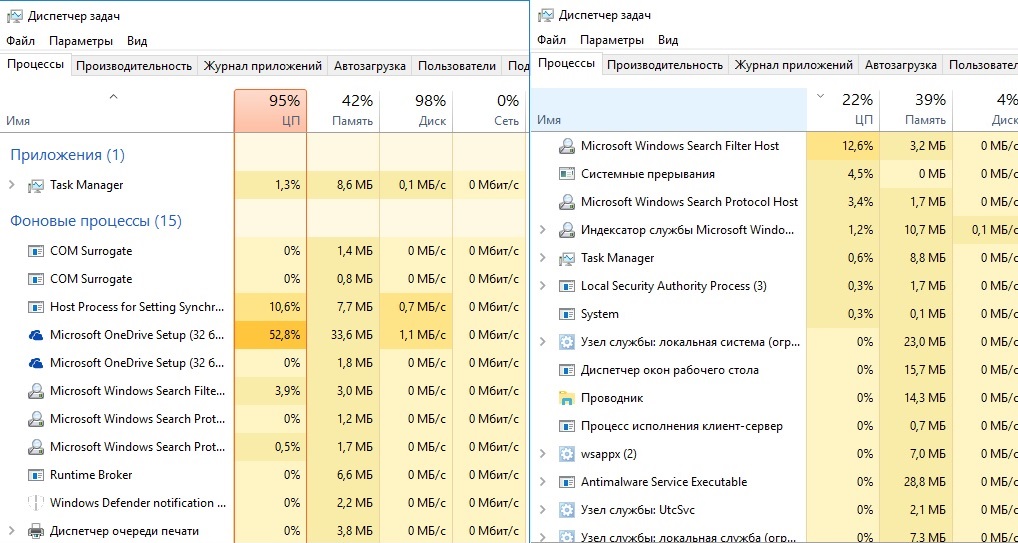Switch to Автозагрузка tab in right window

point(900,65)
